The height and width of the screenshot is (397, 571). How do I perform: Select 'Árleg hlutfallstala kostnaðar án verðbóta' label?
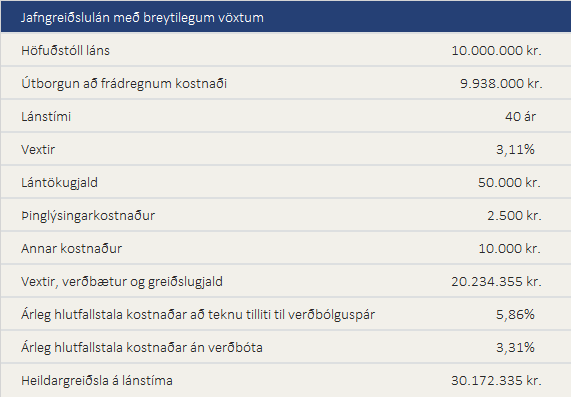[x=142, y=347]
